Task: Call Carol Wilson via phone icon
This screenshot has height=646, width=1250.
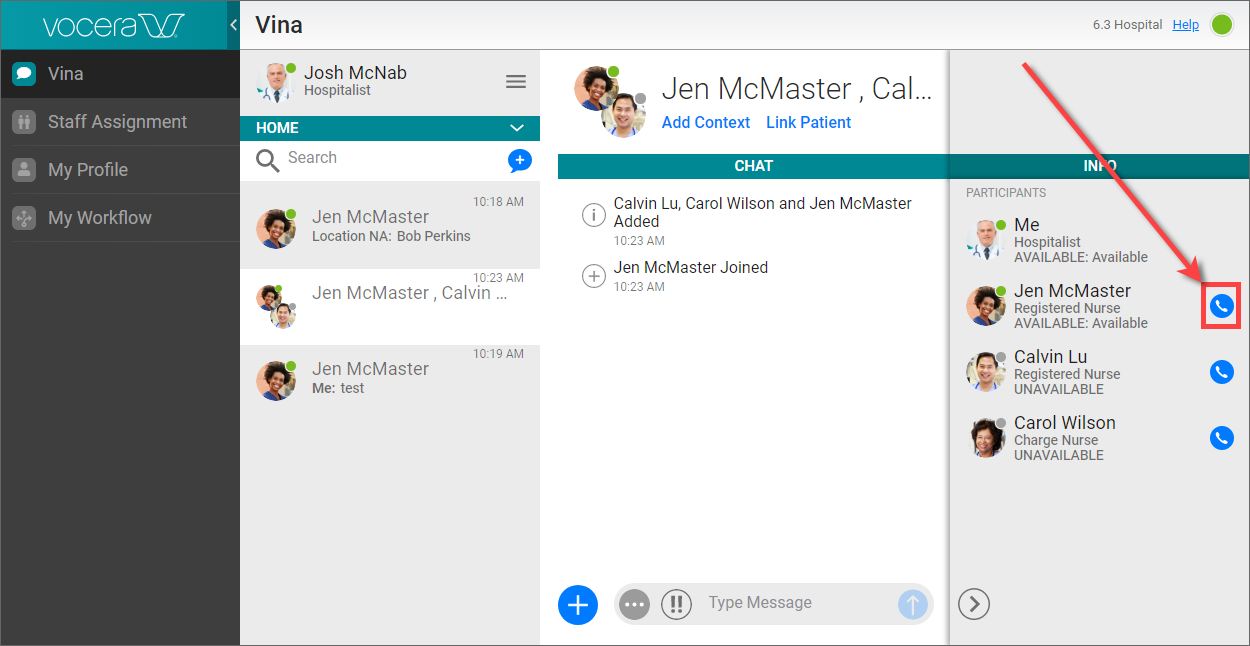Action: click(x=1221, y=438)
